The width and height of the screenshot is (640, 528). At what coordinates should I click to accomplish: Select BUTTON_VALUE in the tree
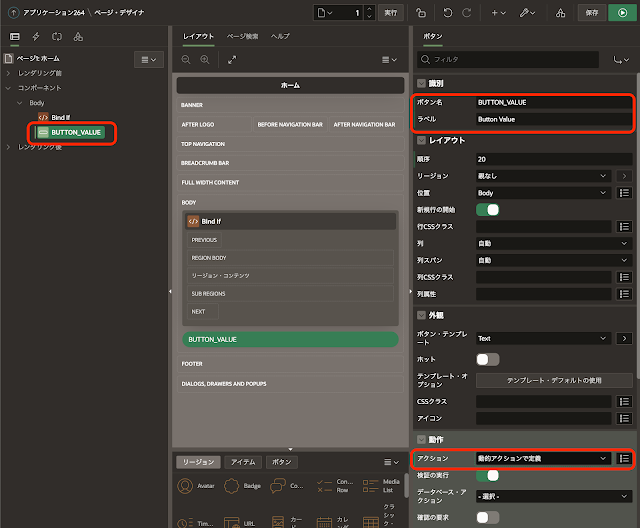[71, 132]
